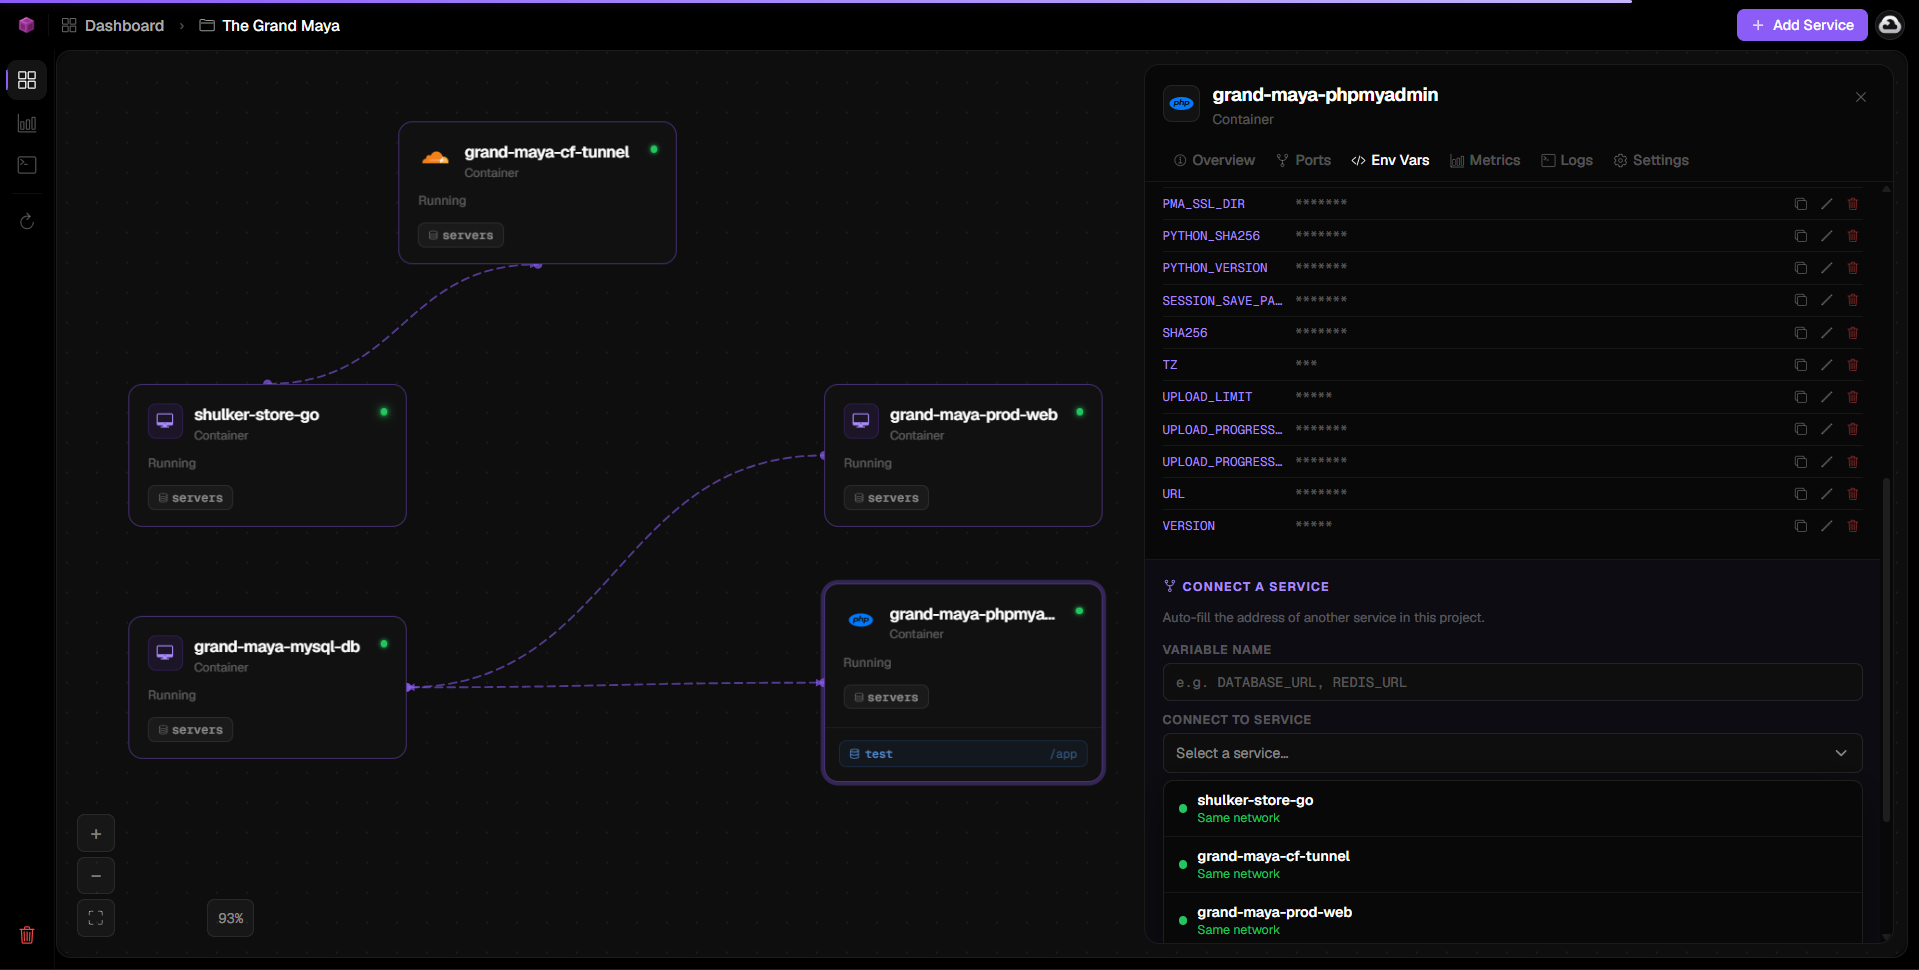Open the Settings tab
The height and width of the screenshot is (970, 1919).
click(x=1651, y=160)
